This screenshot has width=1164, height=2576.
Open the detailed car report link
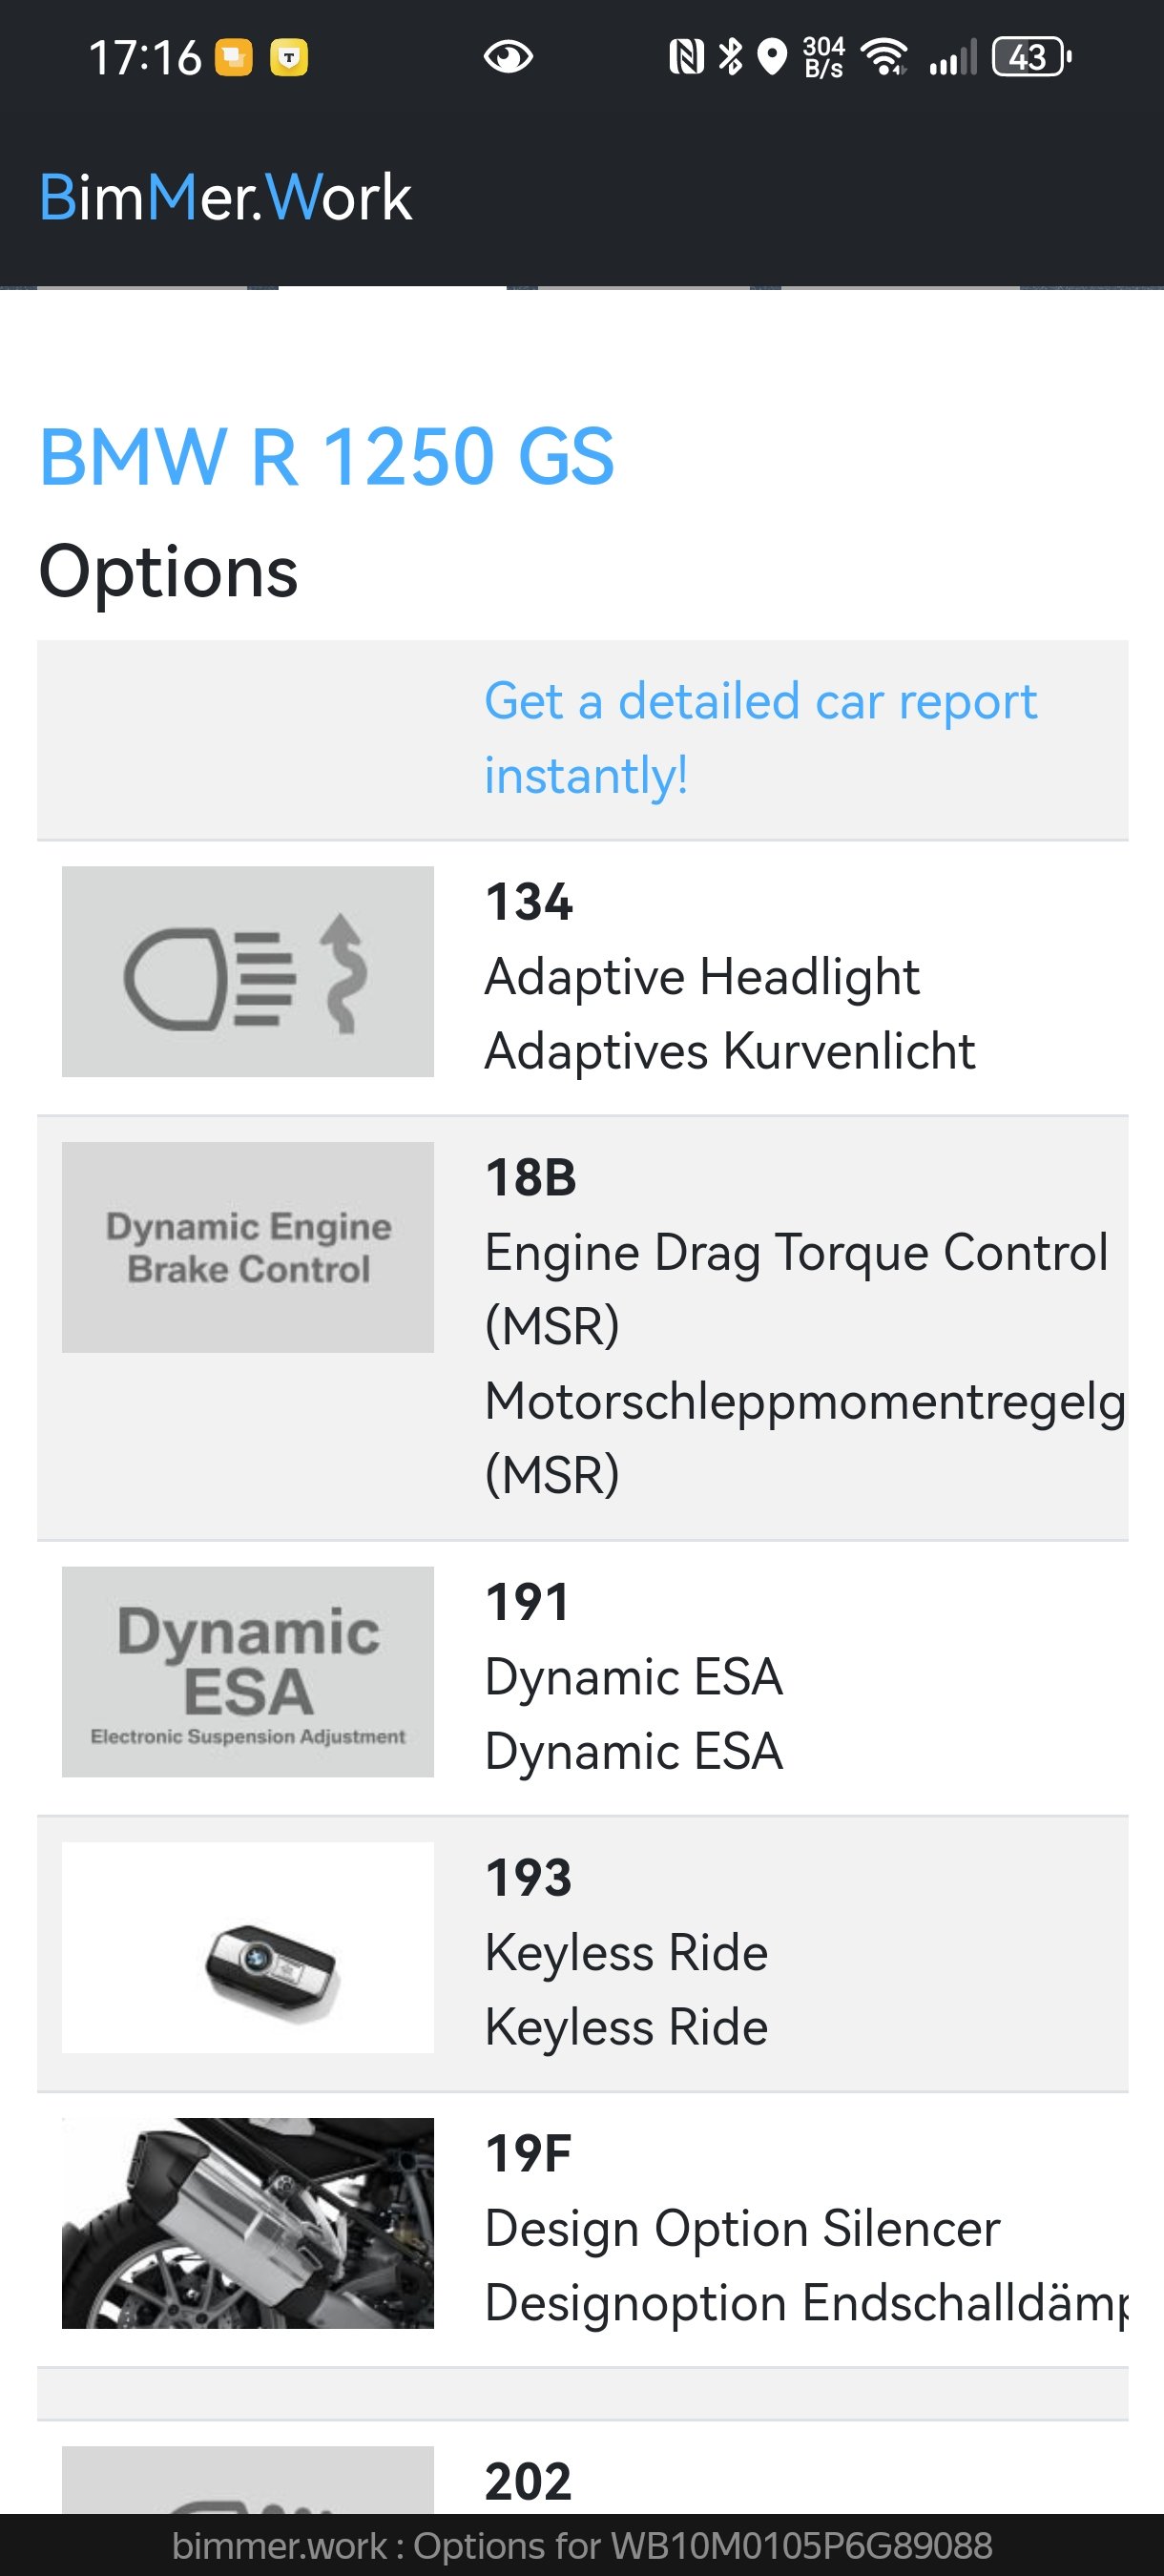point(760,738)
